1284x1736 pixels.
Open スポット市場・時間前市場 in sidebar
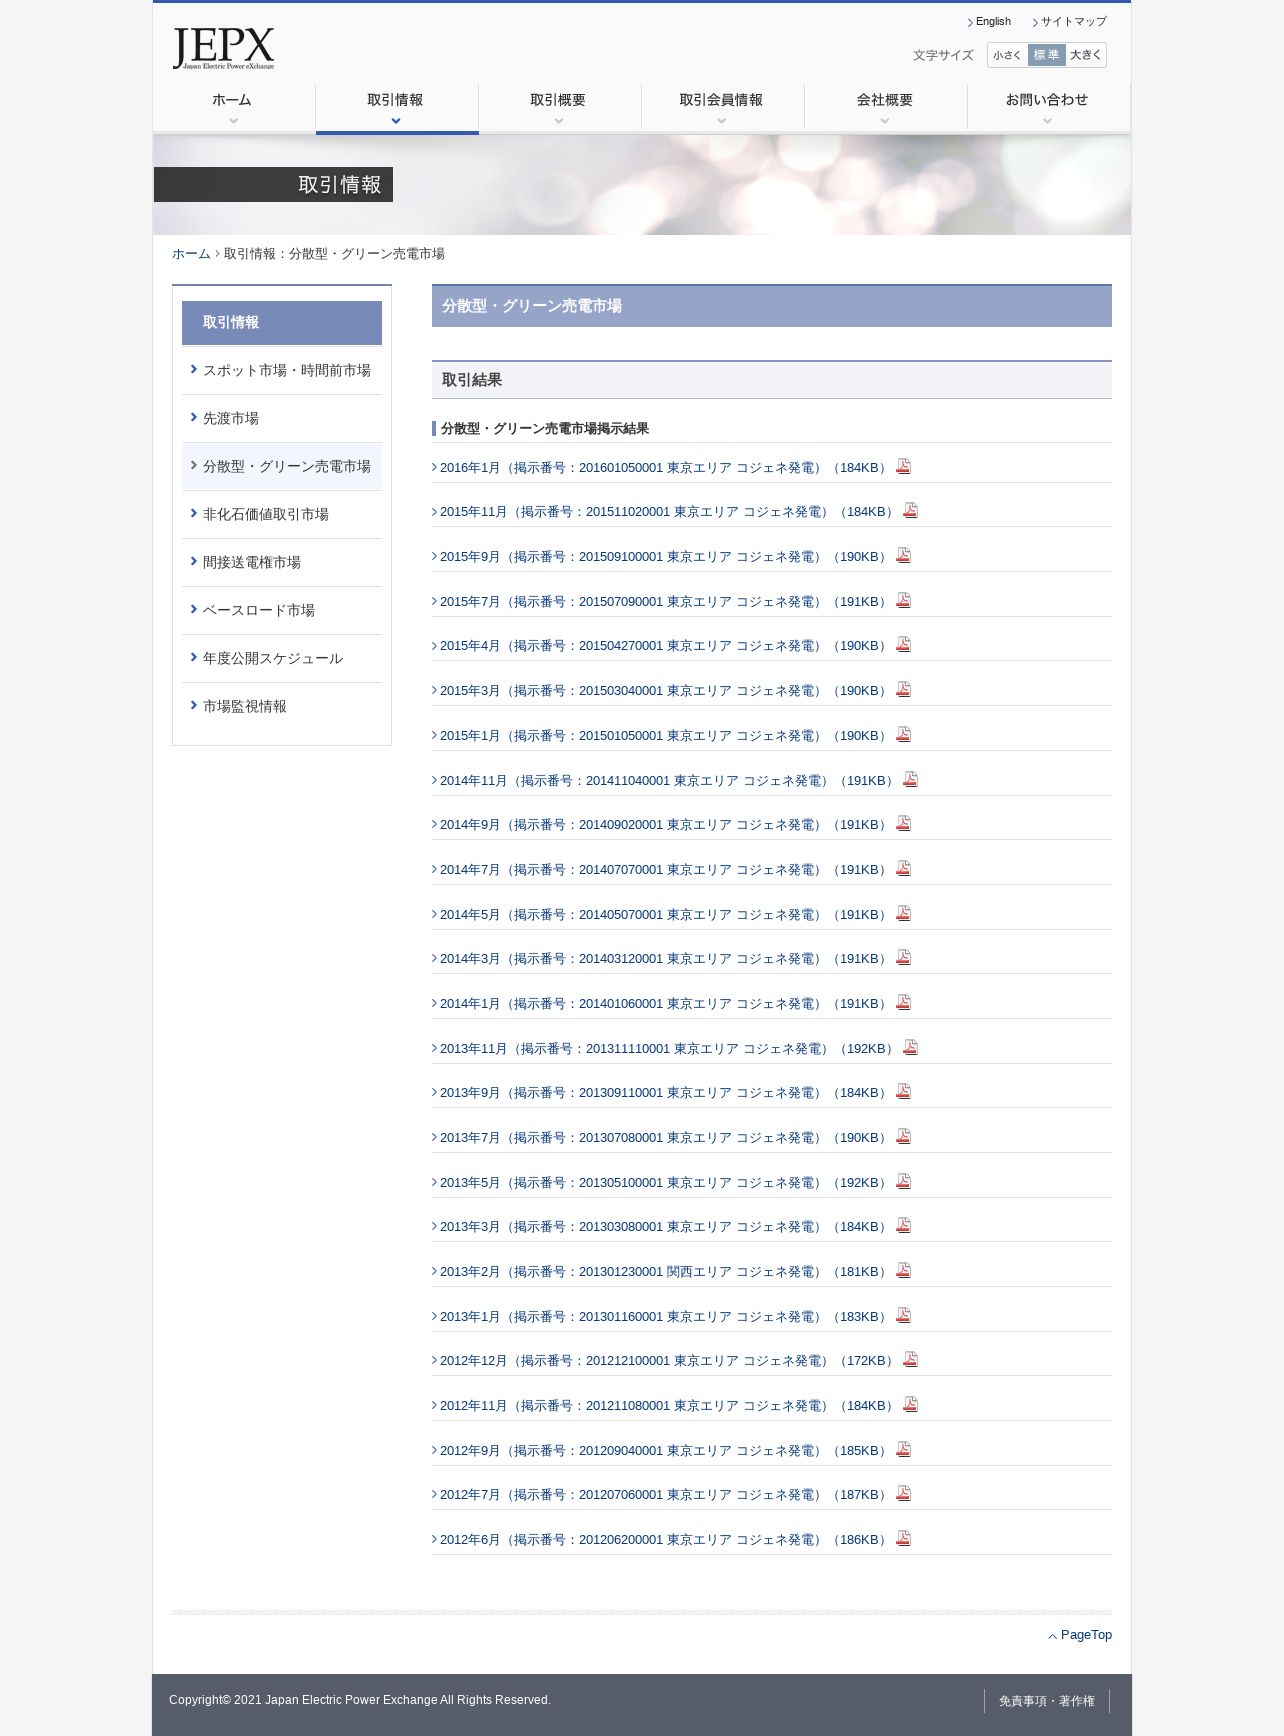pos(282,370)
